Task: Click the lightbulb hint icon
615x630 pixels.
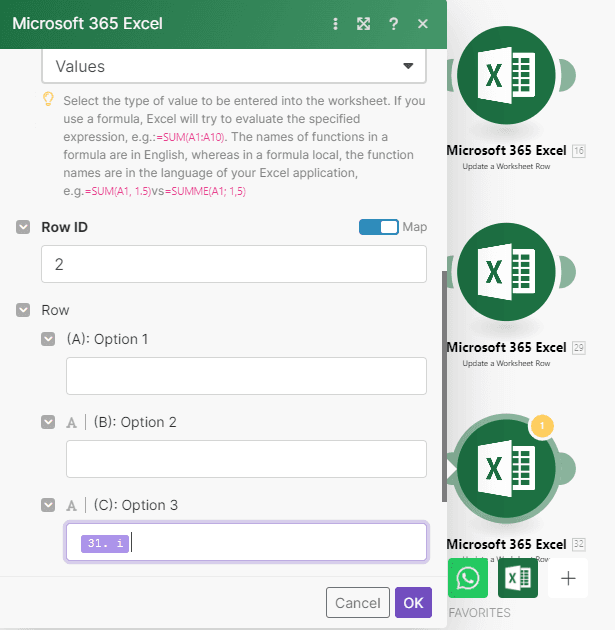Action: (48, 99)
